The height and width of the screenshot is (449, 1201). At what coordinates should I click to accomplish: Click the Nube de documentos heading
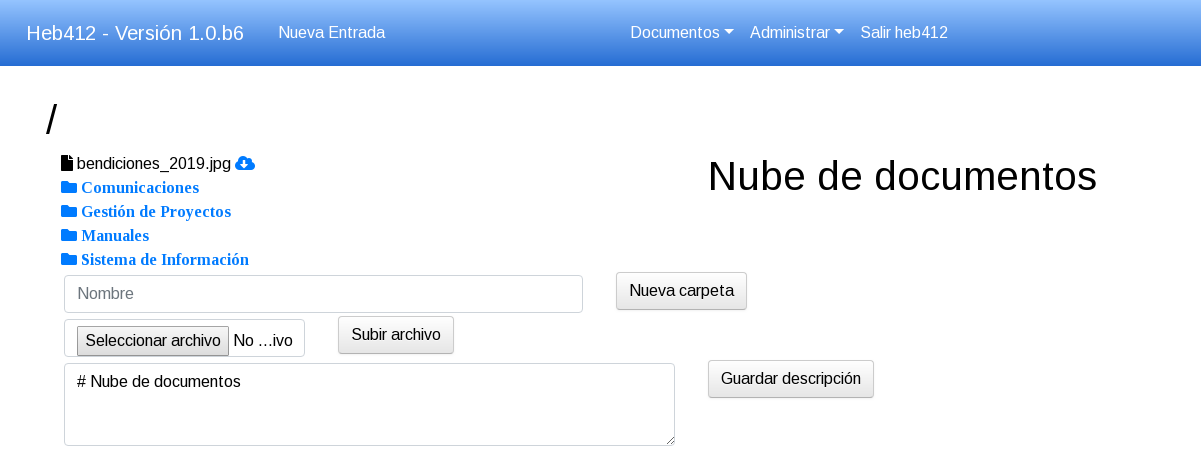tap(902, 177)
